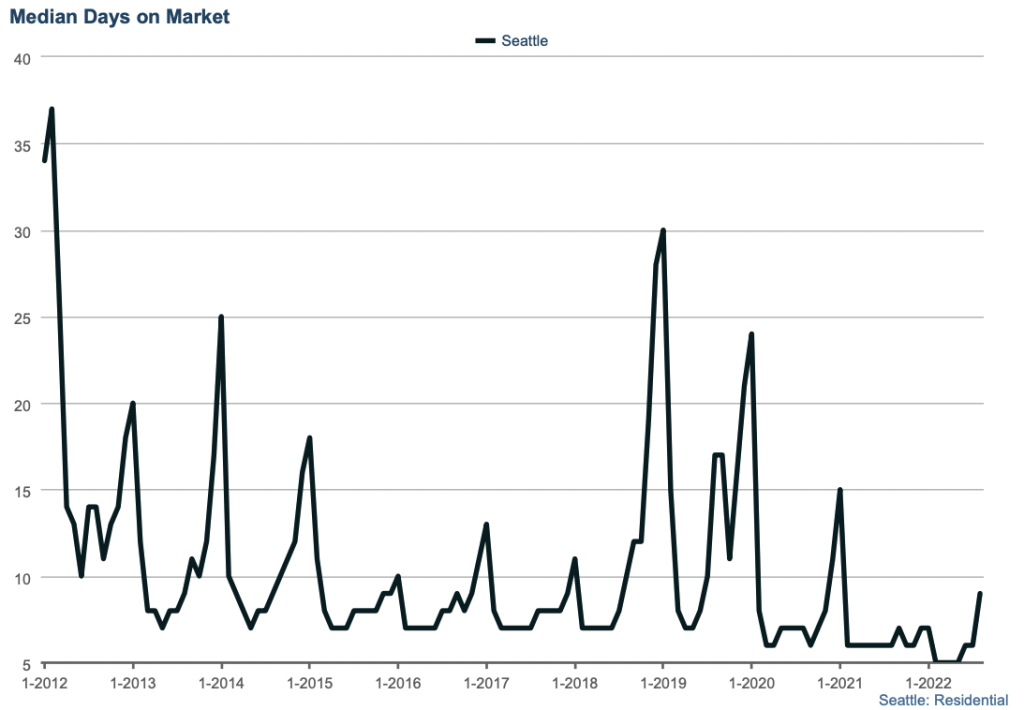Select the 1-2019 x-axis label

click(662, 681)
